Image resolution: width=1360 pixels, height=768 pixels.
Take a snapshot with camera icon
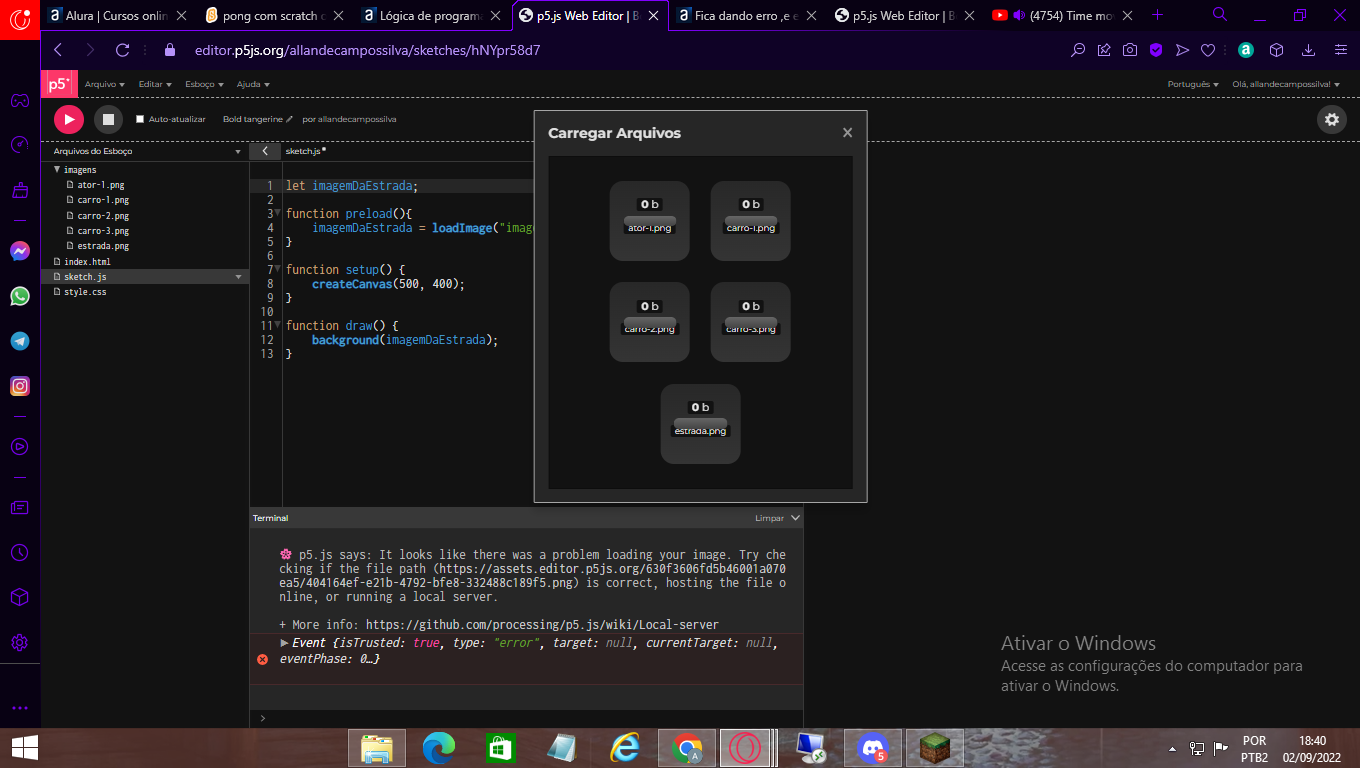(1129, 50)
